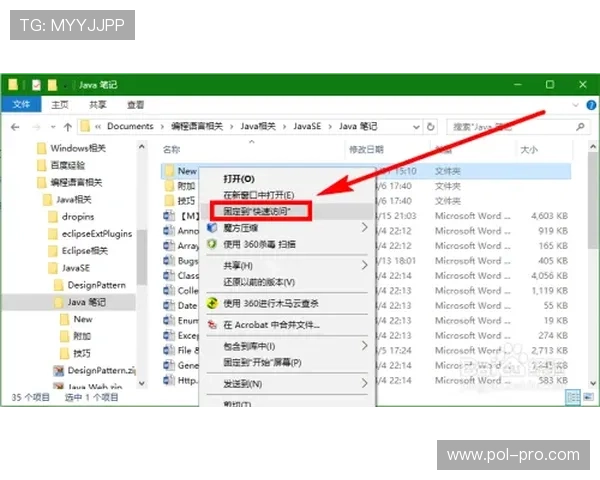Switch to details view icon
The width and height of the screenshot is (600, 480).
point(573,397)
